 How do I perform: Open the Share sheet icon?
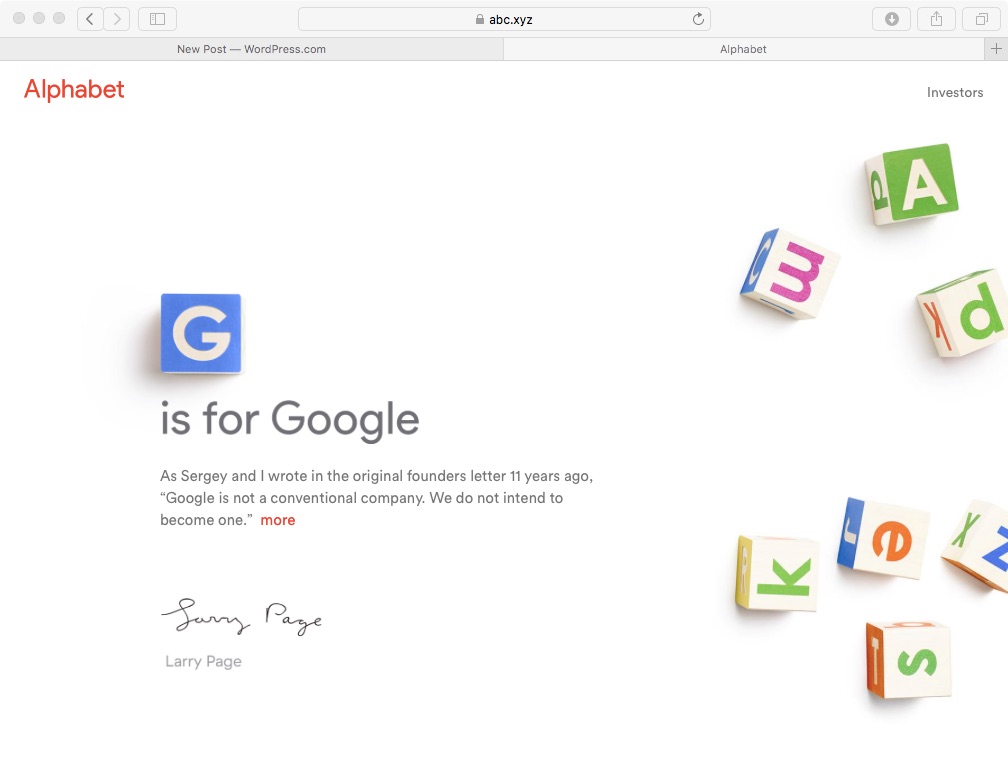(x=936, y=19)
